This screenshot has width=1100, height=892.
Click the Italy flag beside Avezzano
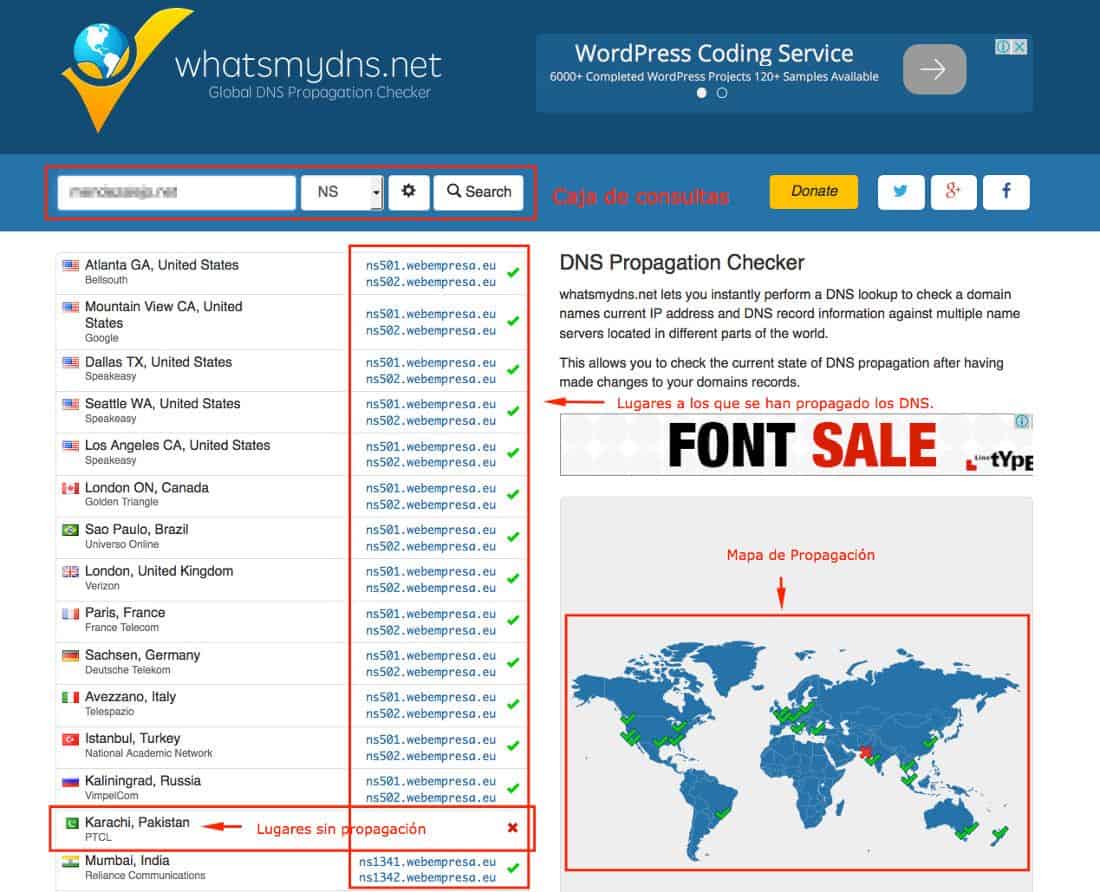(70, 697)
